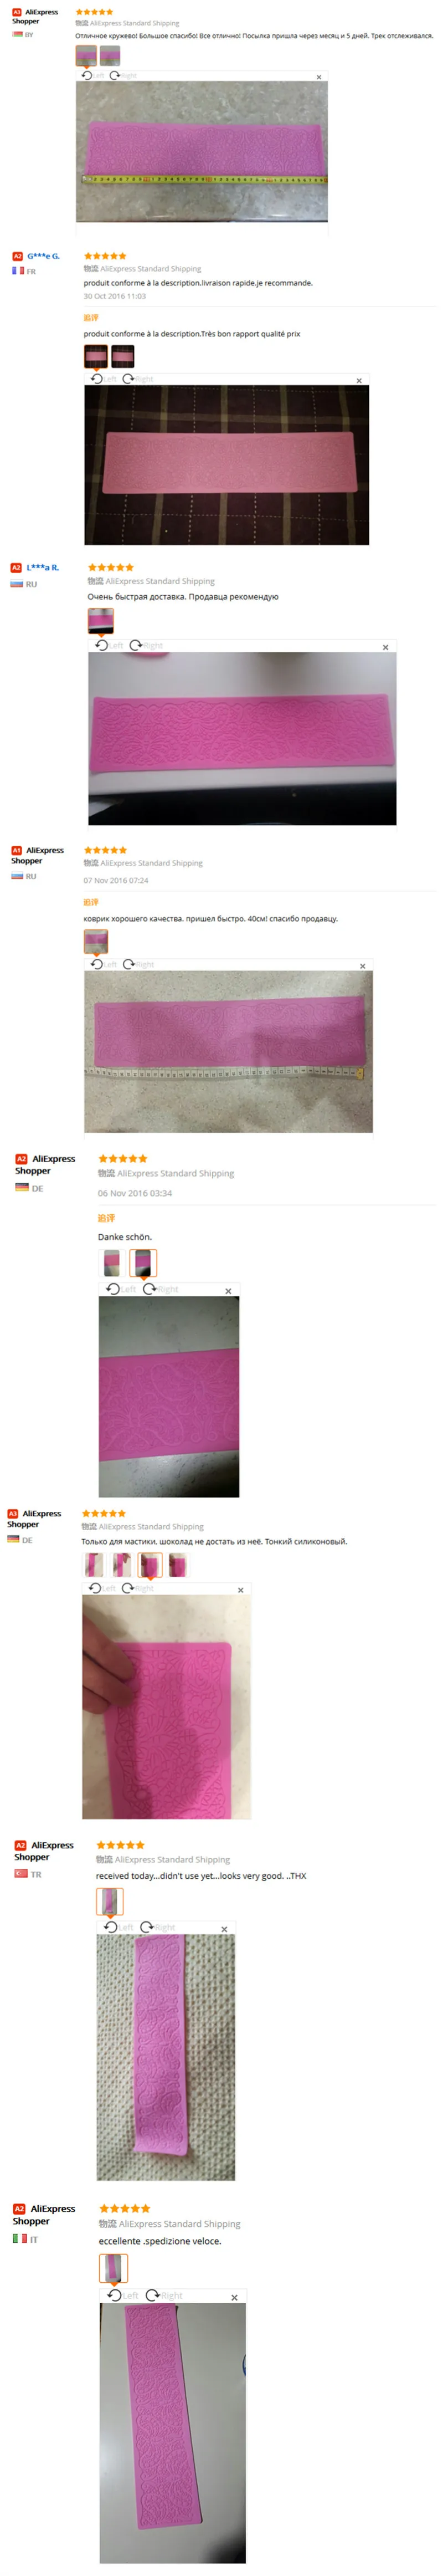This screenshot has width=443, height=2576.
Task: Select the thumbnail under "Очень быстрая доставка"
Action: (100, 621)
